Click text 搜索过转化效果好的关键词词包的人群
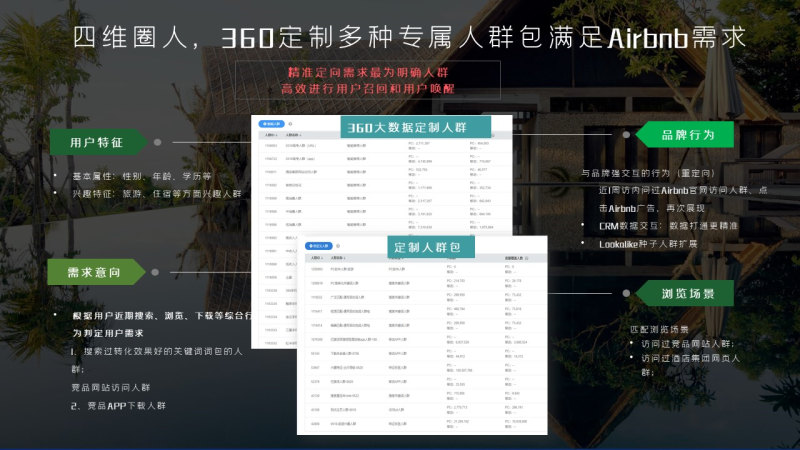Screen dimensions: 800x450 pos(157,360)
